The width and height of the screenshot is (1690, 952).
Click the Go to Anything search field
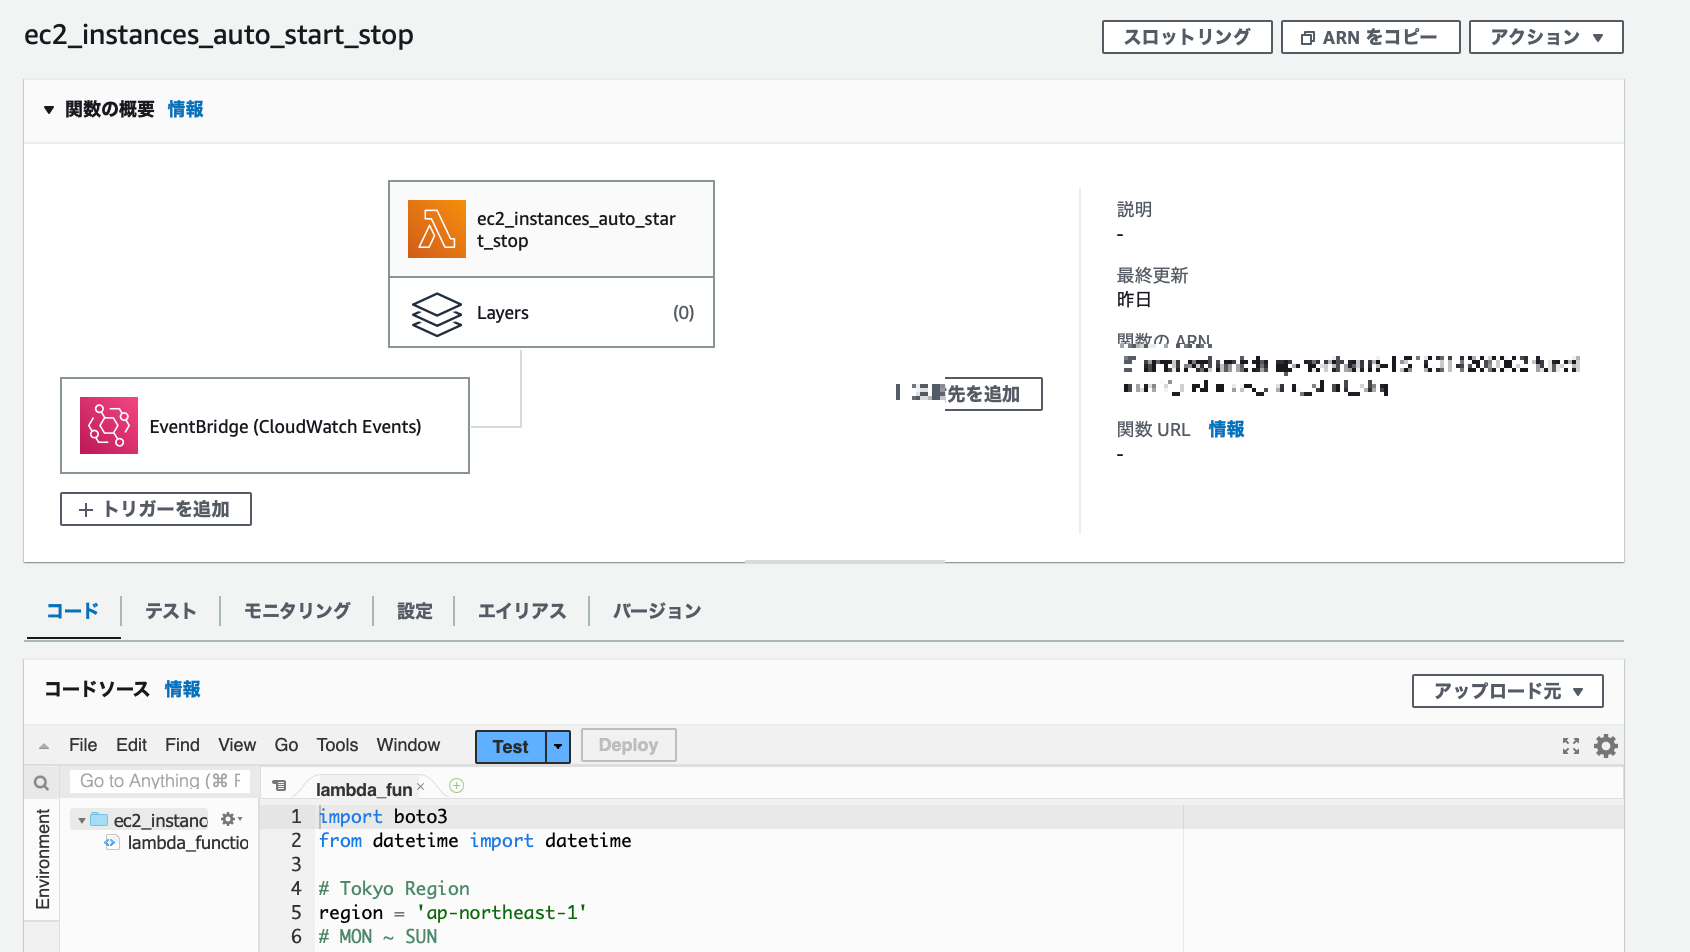pos(159,781)
